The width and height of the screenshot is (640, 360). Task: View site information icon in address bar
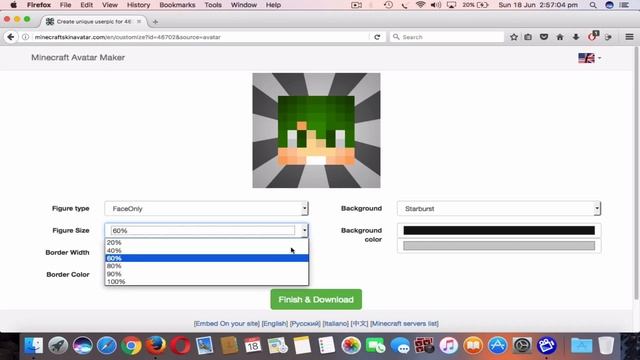tap(25, 37)
